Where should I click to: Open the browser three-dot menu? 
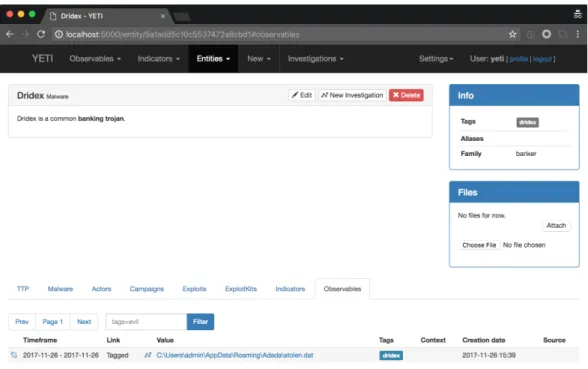(x=578, y=34)
